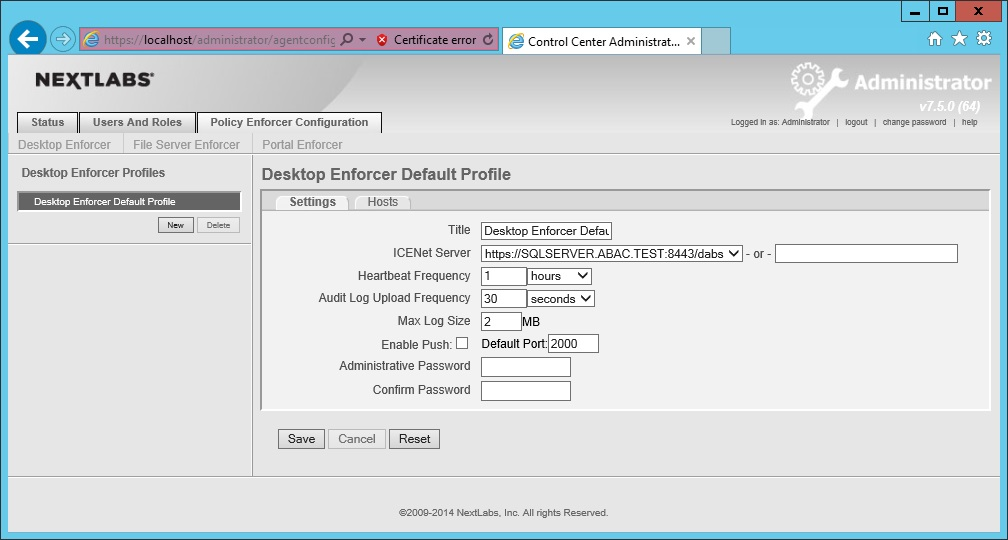Open the File Server Enforcer submenu item
1008x540 pixels.
[186, 145]
